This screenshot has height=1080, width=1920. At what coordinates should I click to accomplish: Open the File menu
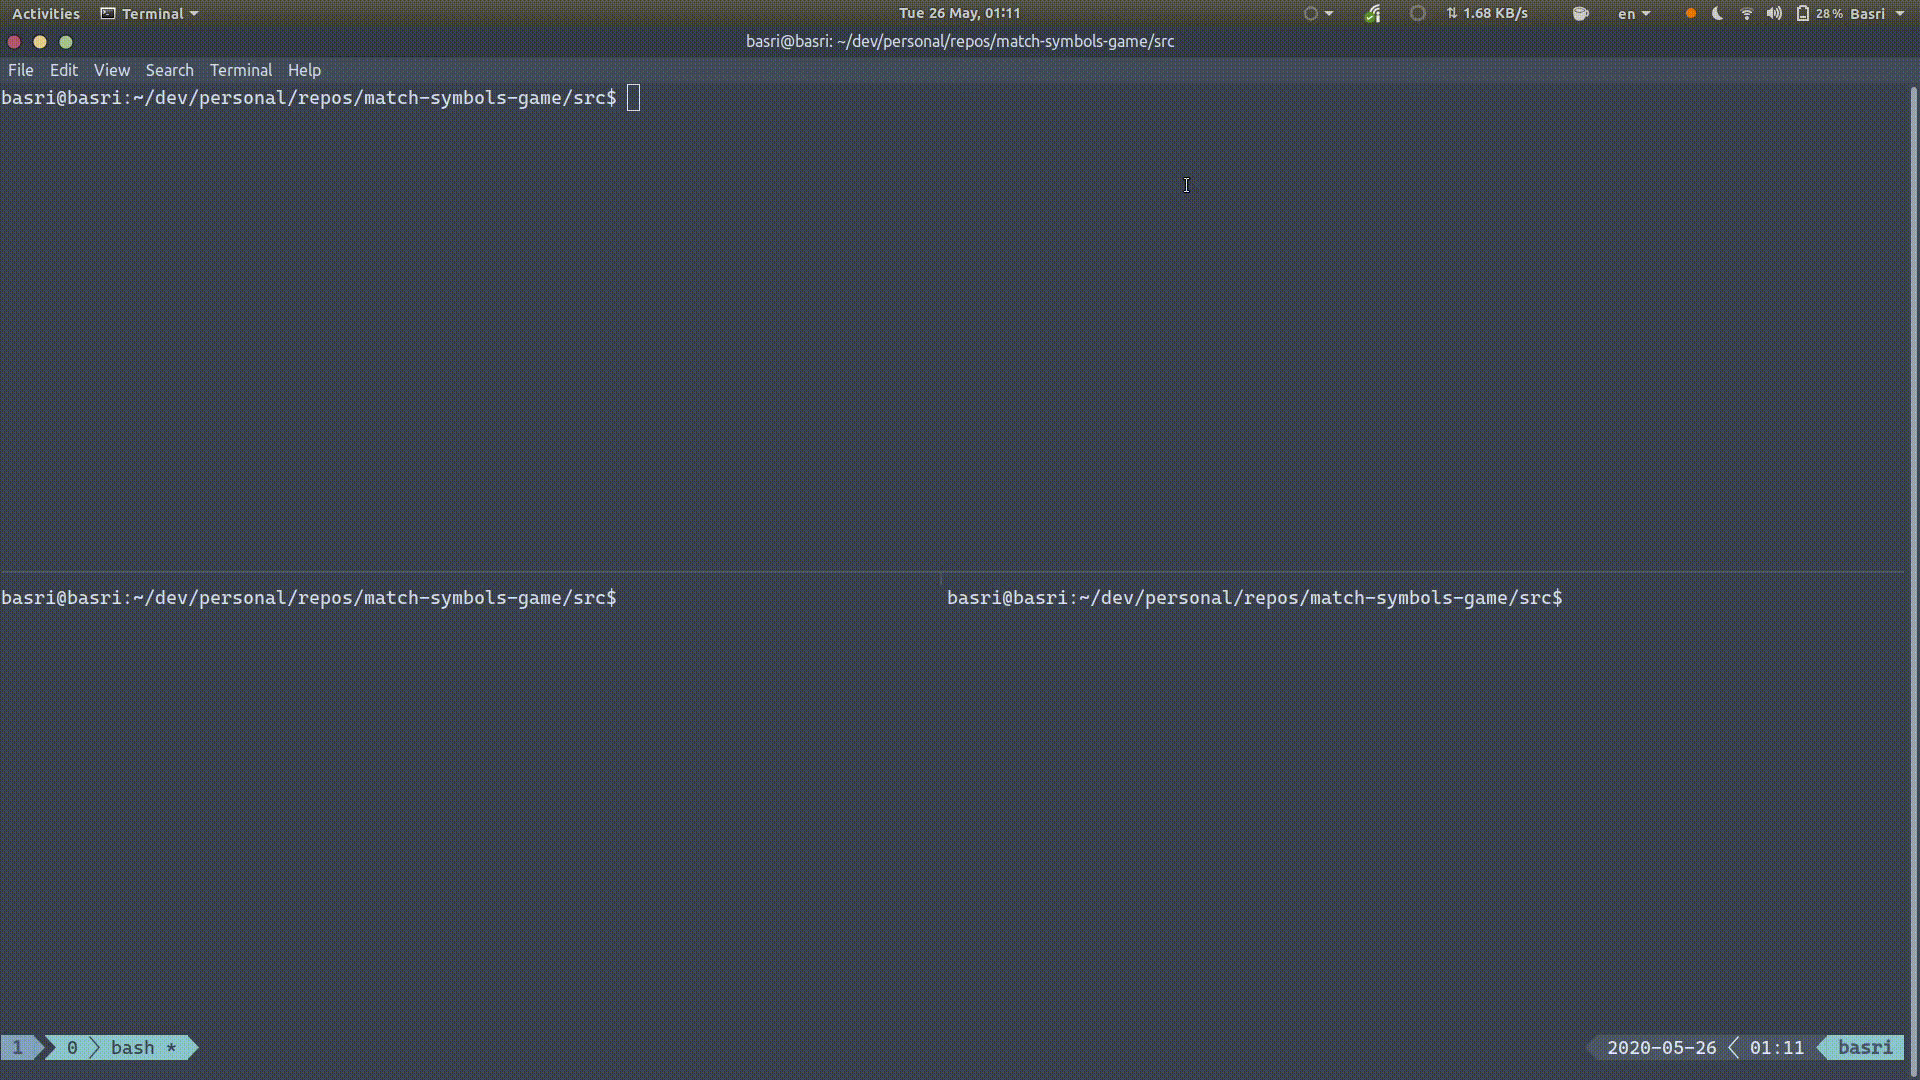[20, 70]
